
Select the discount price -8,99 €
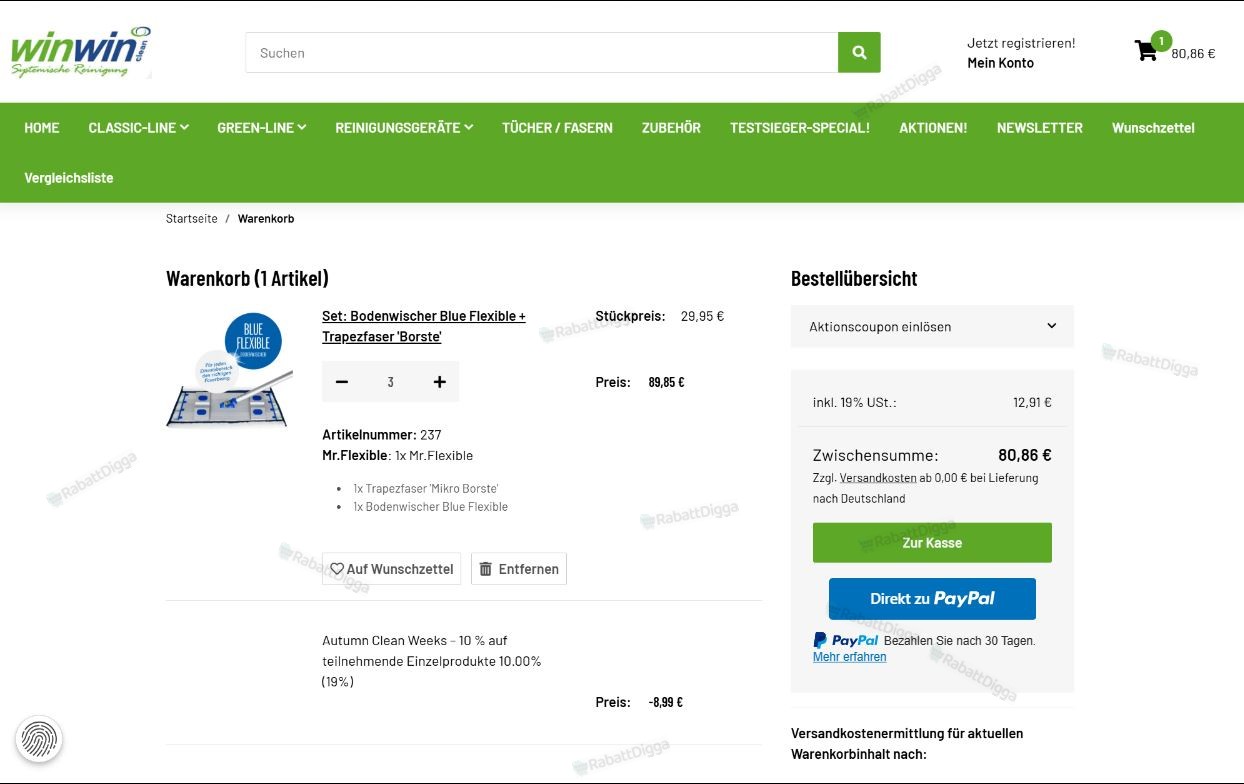666,702
